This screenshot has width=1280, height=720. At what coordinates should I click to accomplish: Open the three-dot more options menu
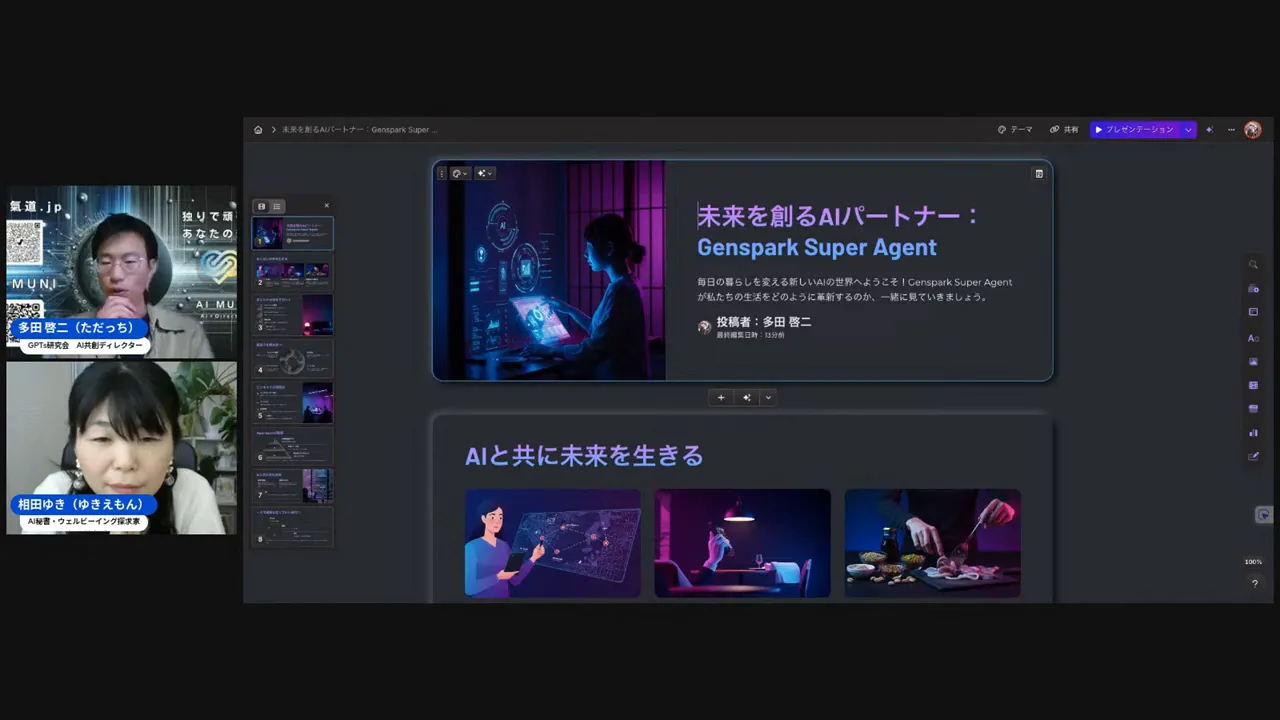click(x=1231, y=130)
